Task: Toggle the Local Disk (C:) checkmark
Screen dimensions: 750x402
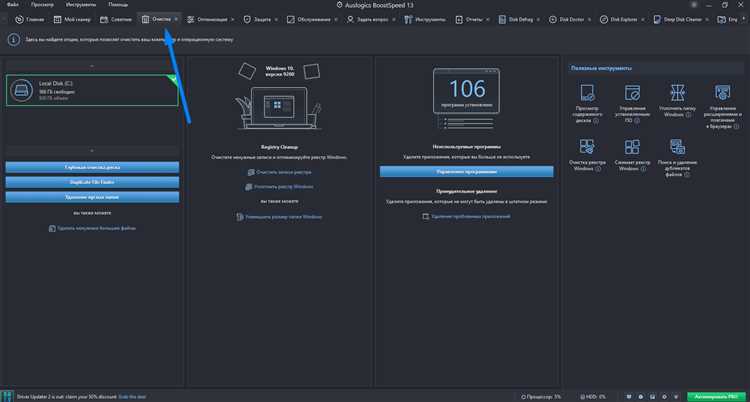Action: (173, 79)
